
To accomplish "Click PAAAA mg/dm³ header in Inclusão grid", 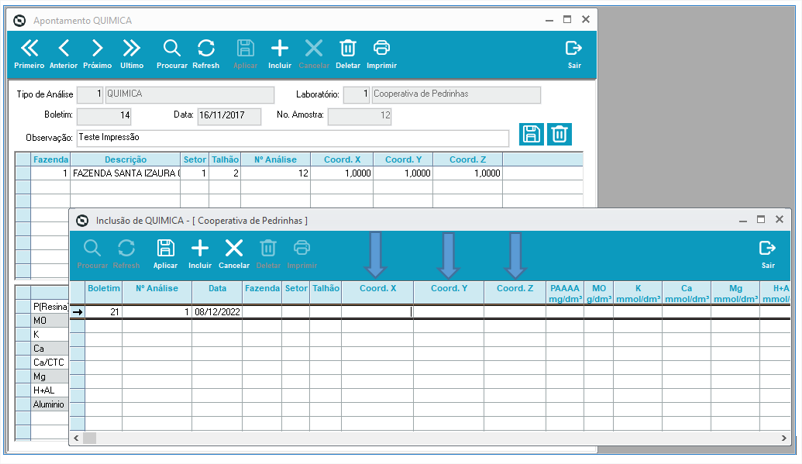I will point(565,293).
